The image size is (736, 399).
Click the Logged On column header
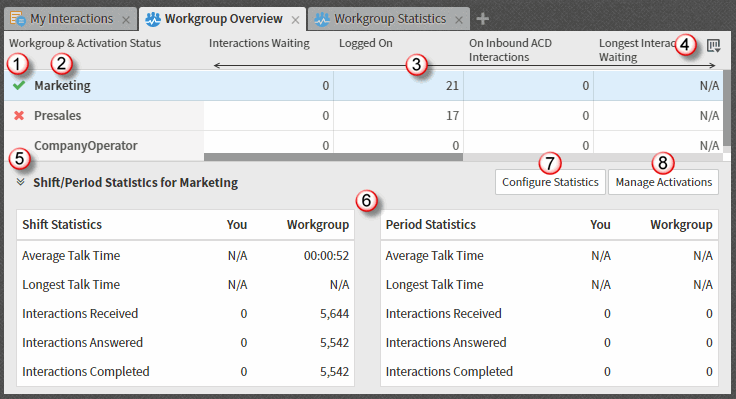[x=366, y=43]
